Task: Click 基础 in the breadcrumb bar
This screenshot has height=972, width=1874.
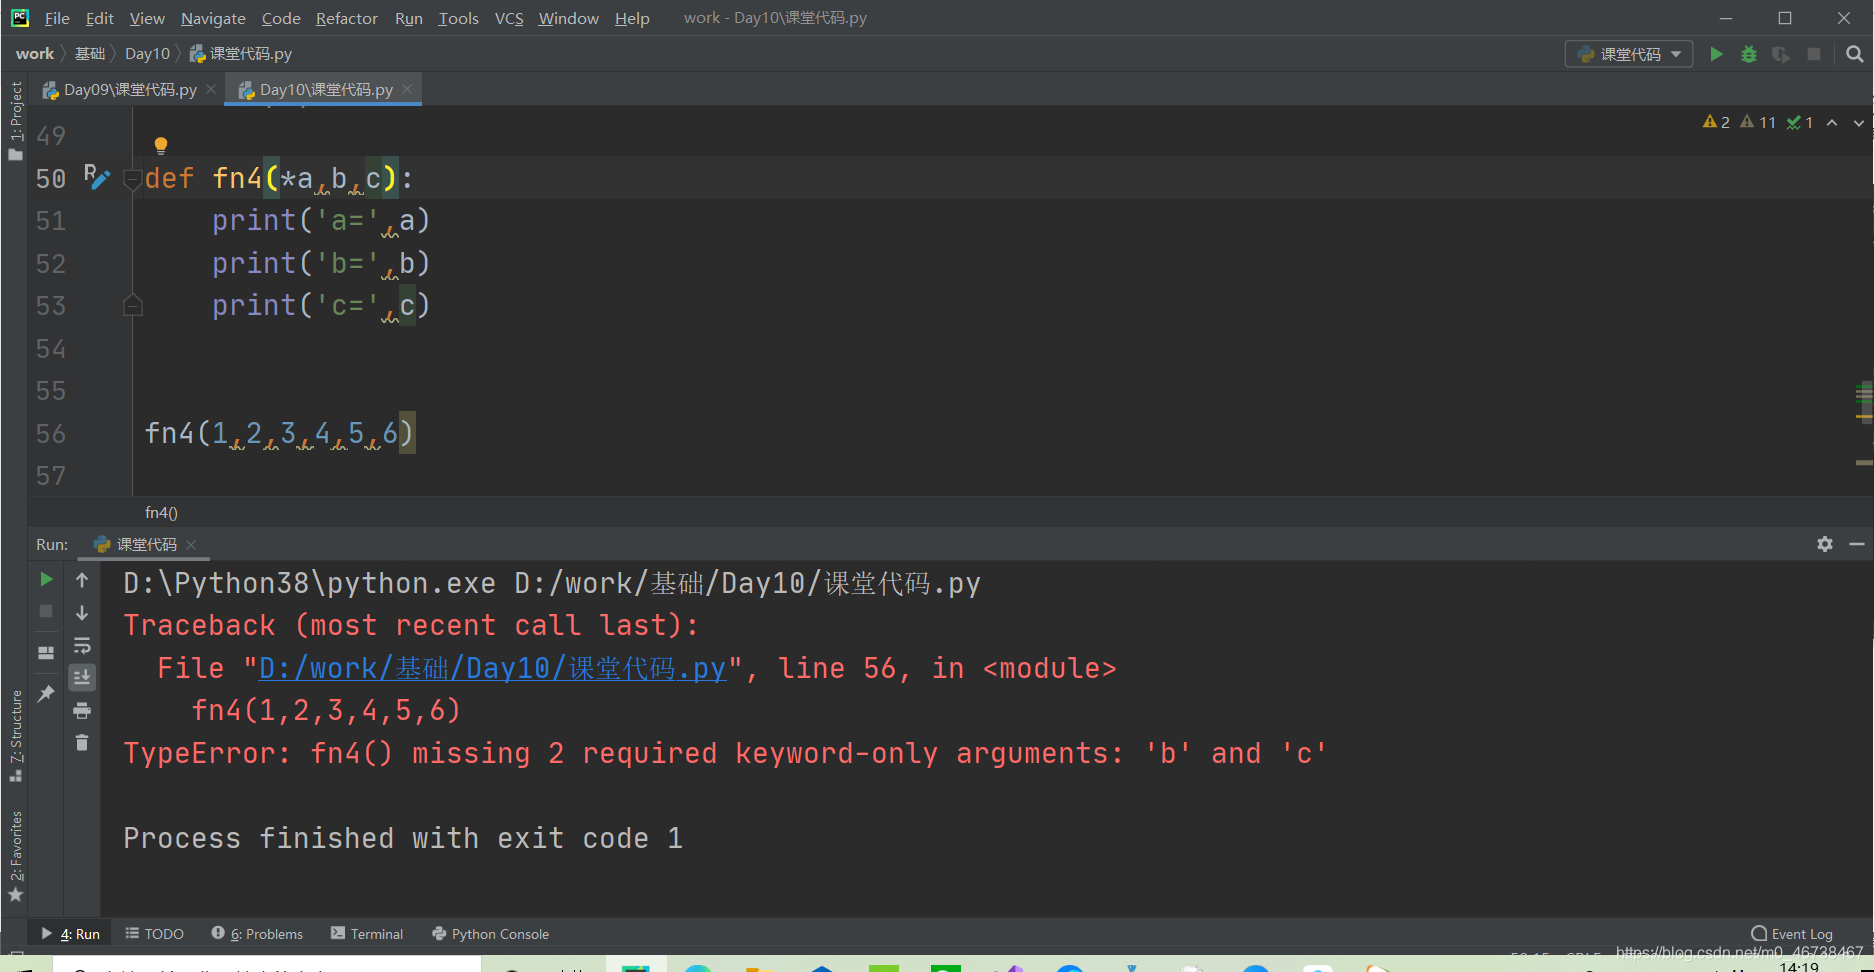Action: tap(90, 54)
